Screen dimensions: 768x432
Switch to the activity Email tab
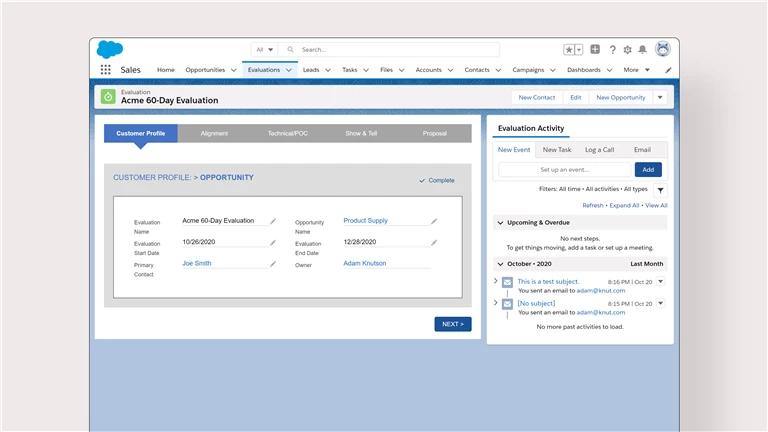click(x=642, y=150)
